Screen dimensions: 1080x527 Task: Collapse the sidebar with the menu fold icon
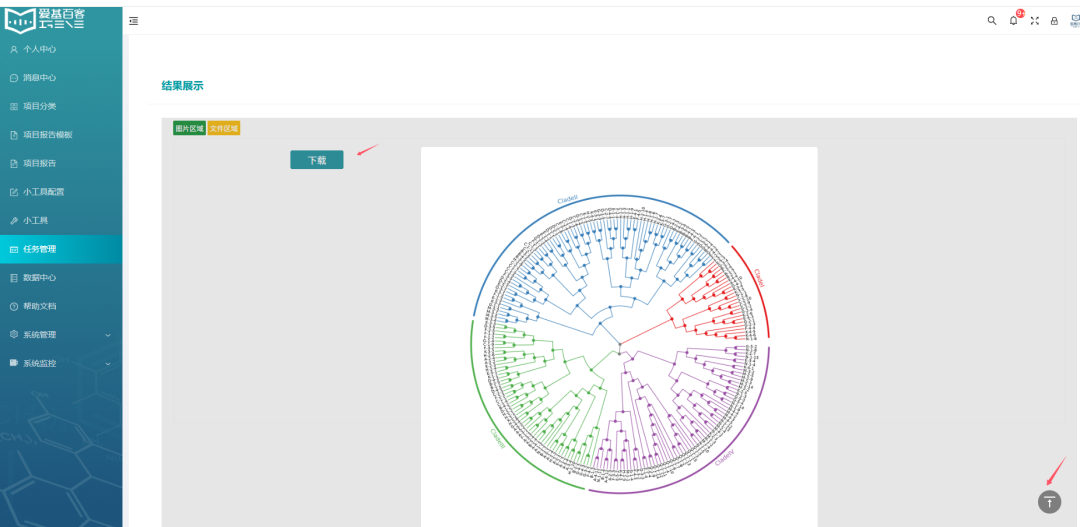(x=134, y=21)
